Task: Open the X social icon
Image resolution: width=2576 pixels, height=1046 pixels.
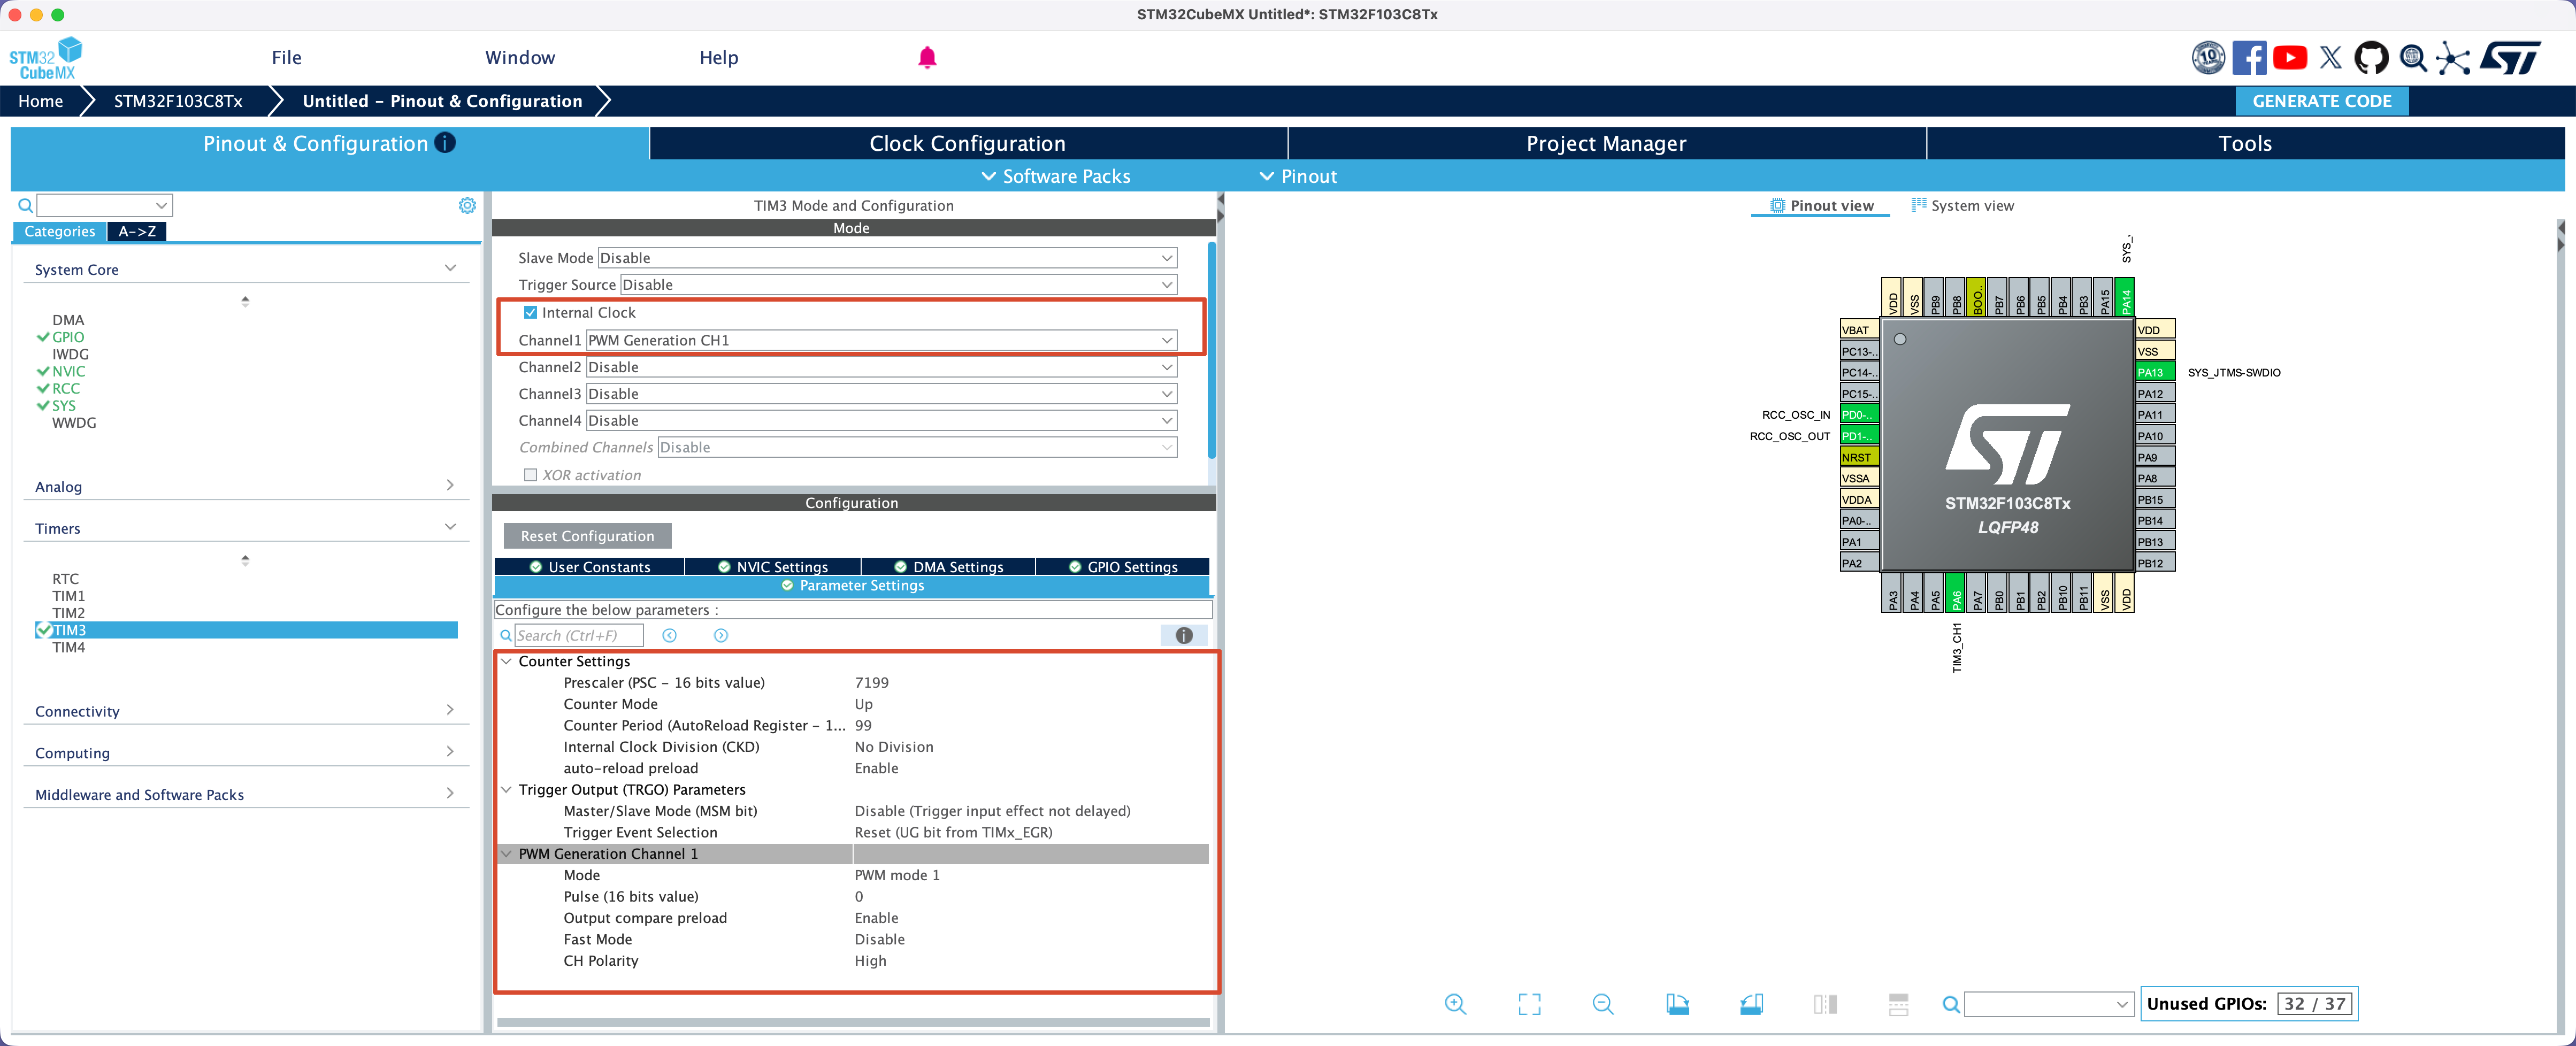Action: tap(2330, 58)
